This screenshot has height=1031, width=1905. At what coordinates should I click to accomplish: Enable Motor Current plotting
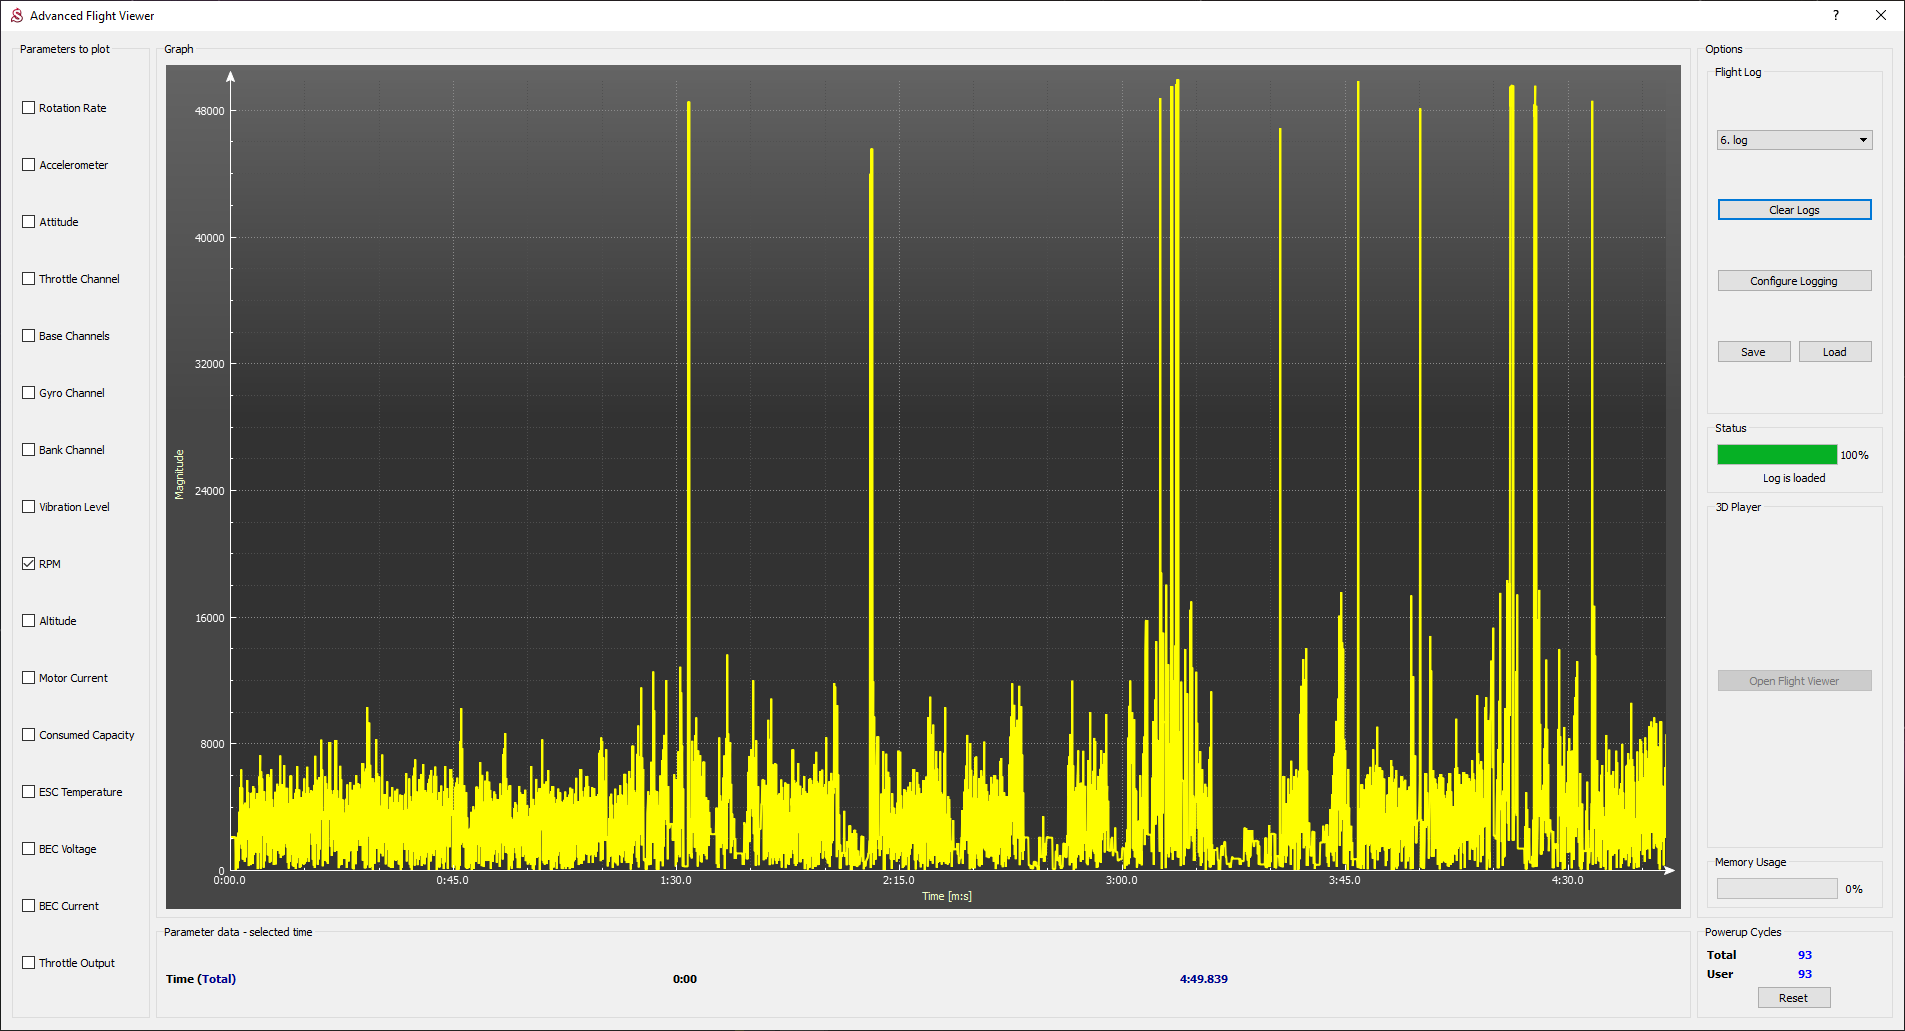pos(29,678)
